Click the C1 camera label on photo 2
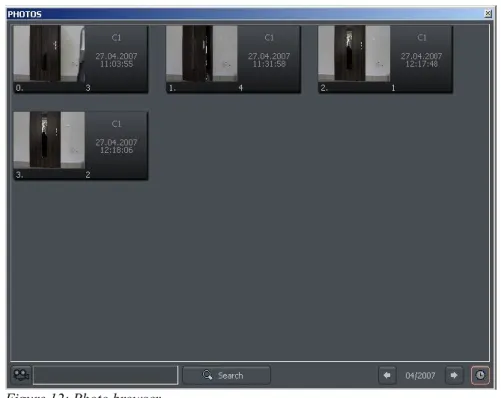The width and height of the screenshot is (501, 398). click(422, 38)
